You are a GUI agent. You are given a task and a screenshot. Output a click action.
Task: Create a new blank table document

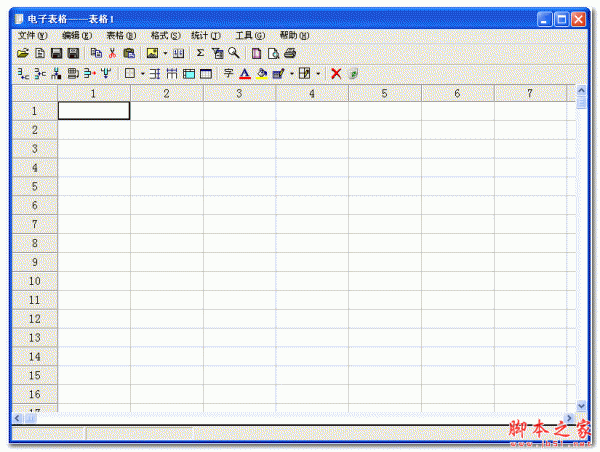40,53
